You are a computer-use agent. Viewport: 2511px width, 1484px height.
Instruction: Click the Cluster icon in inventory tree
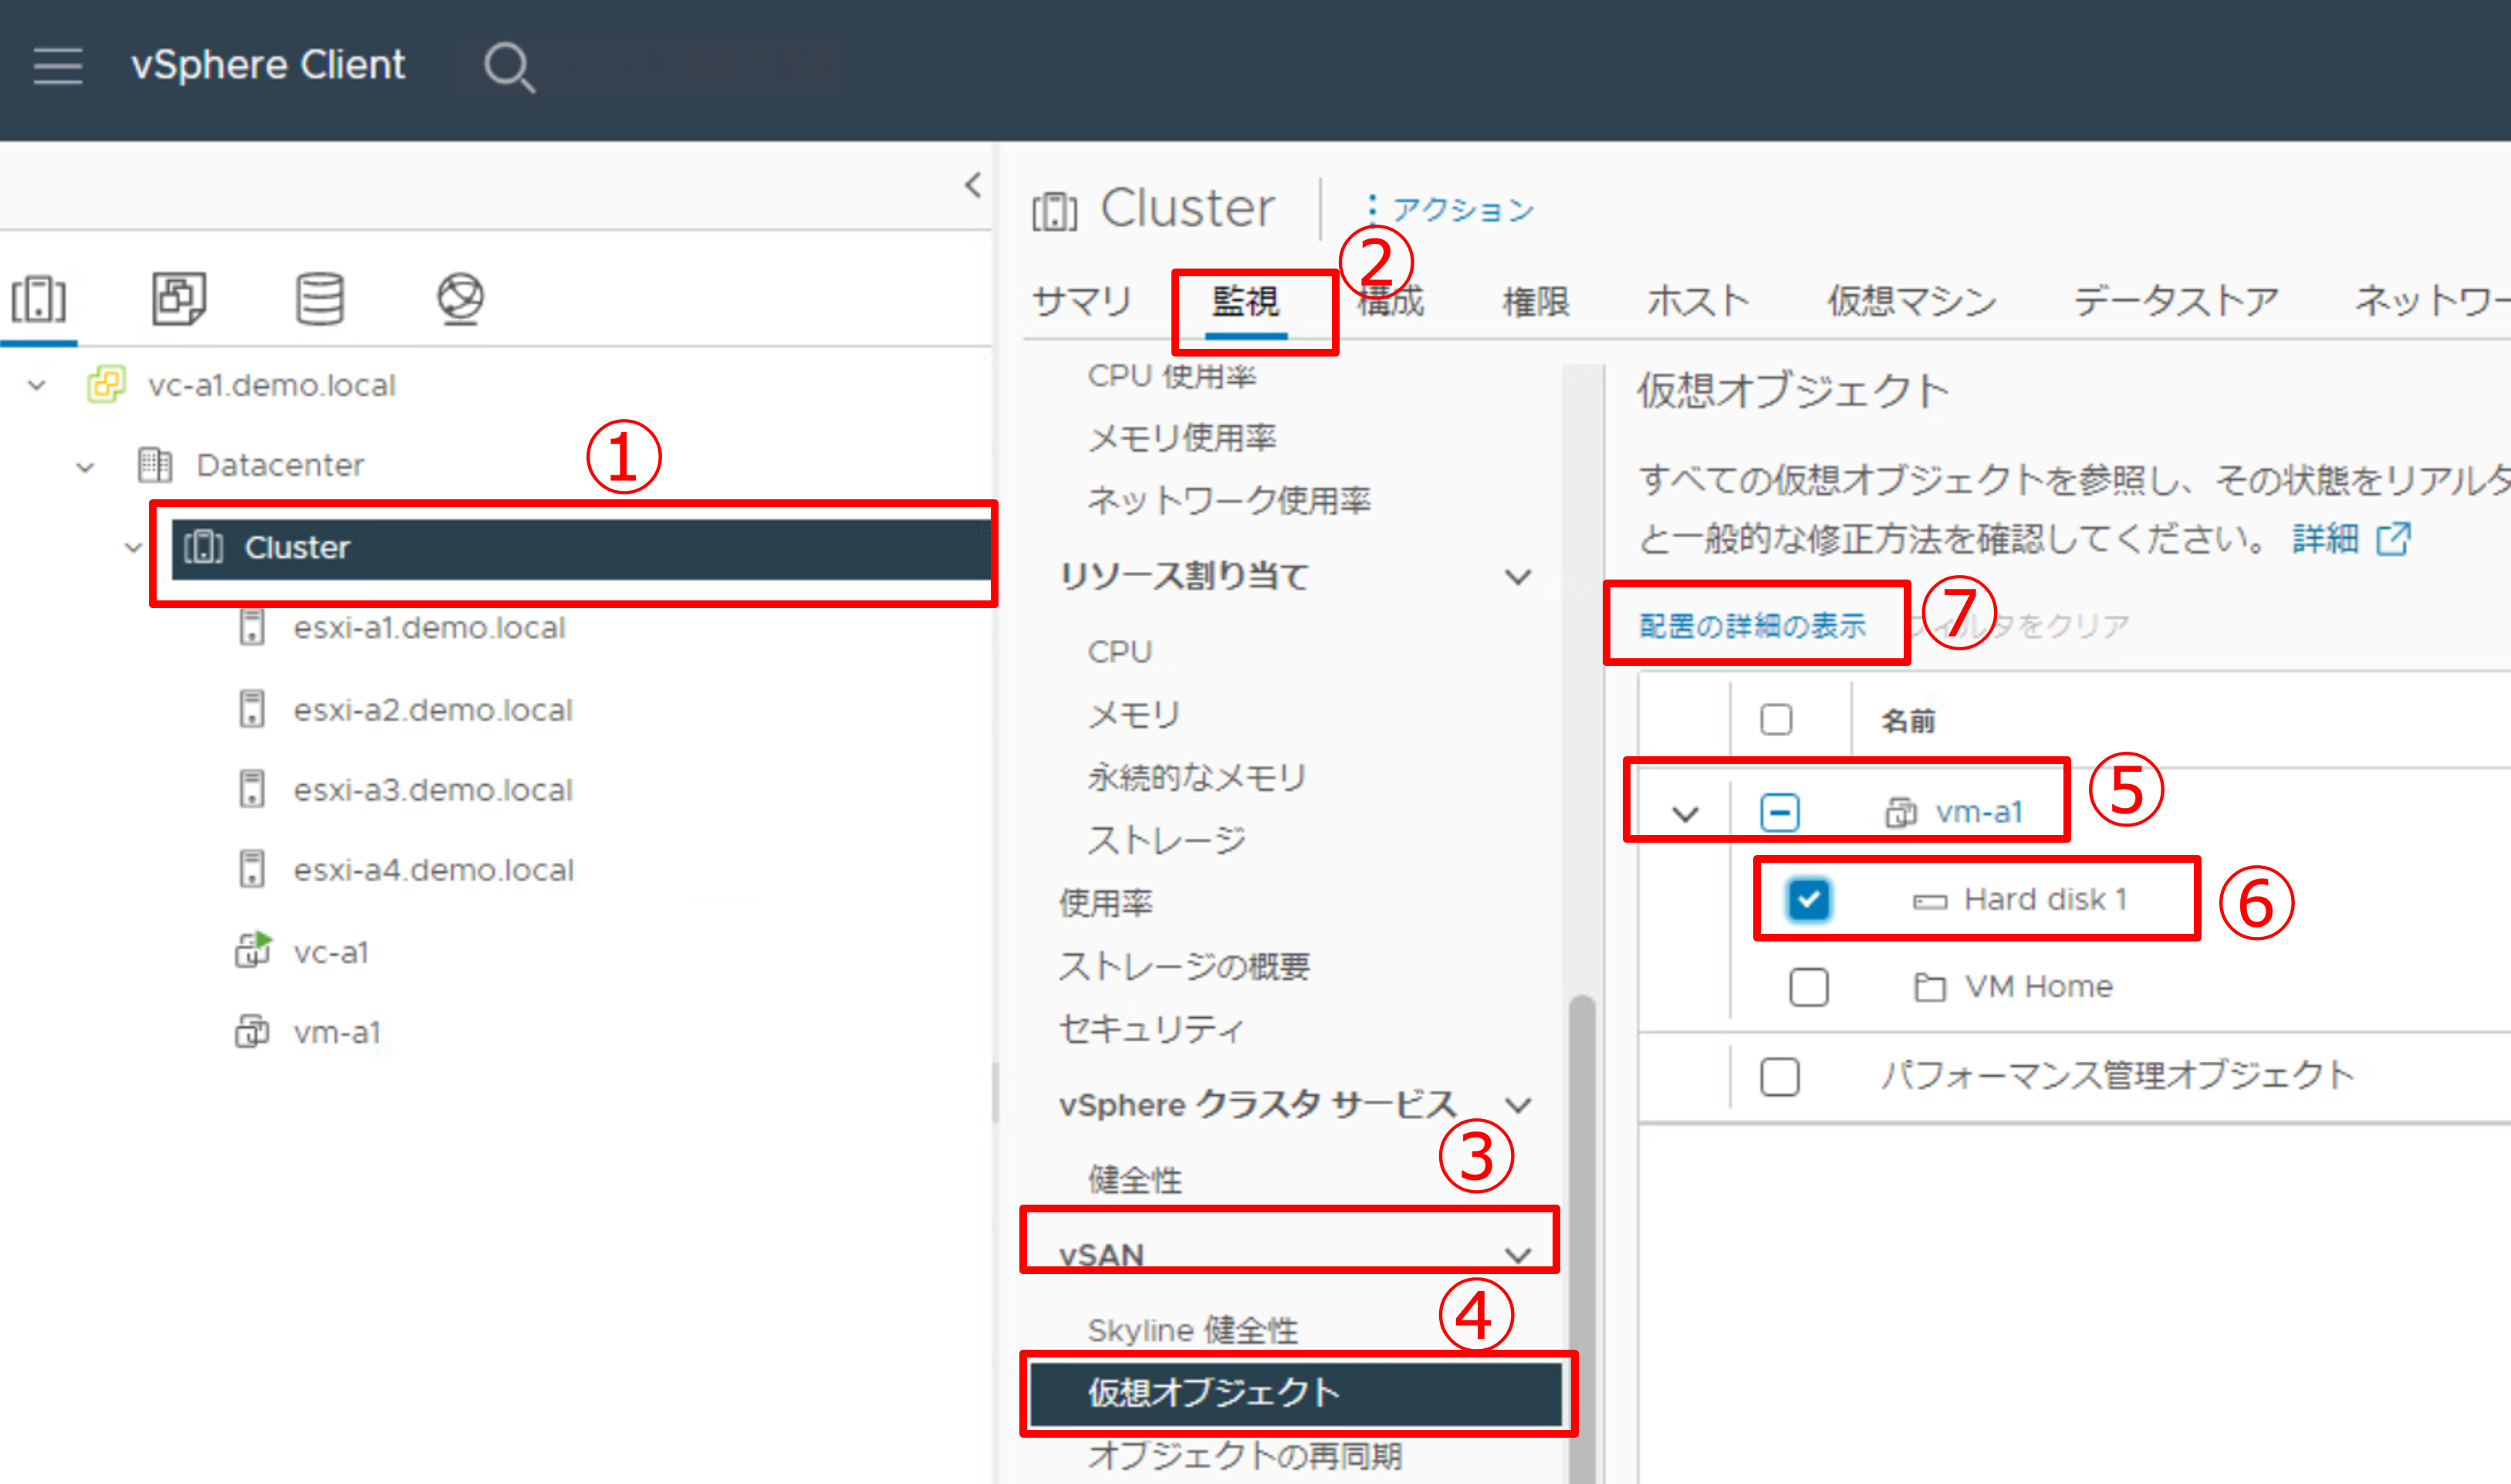204,547
